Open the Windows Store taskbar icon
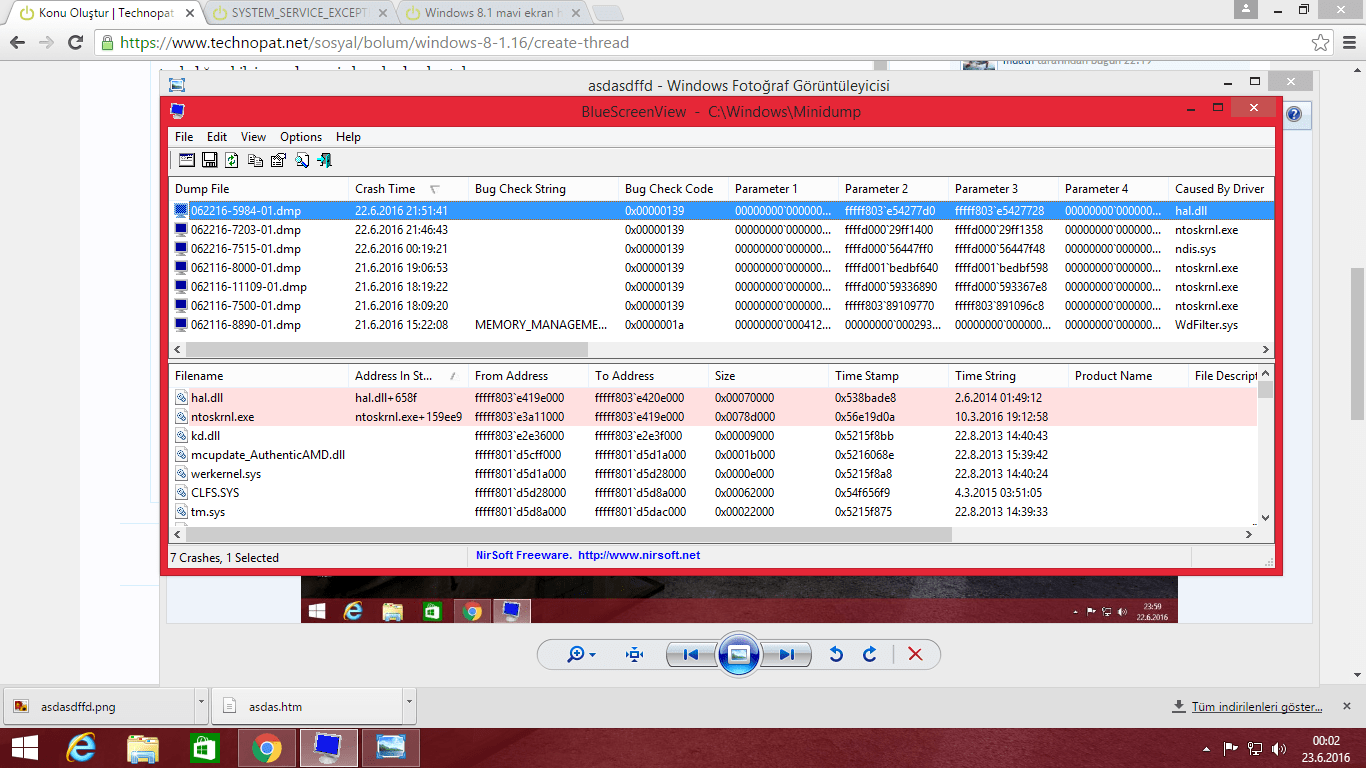This screenshot has height=768, width=1366. click(x=205, y=748)
